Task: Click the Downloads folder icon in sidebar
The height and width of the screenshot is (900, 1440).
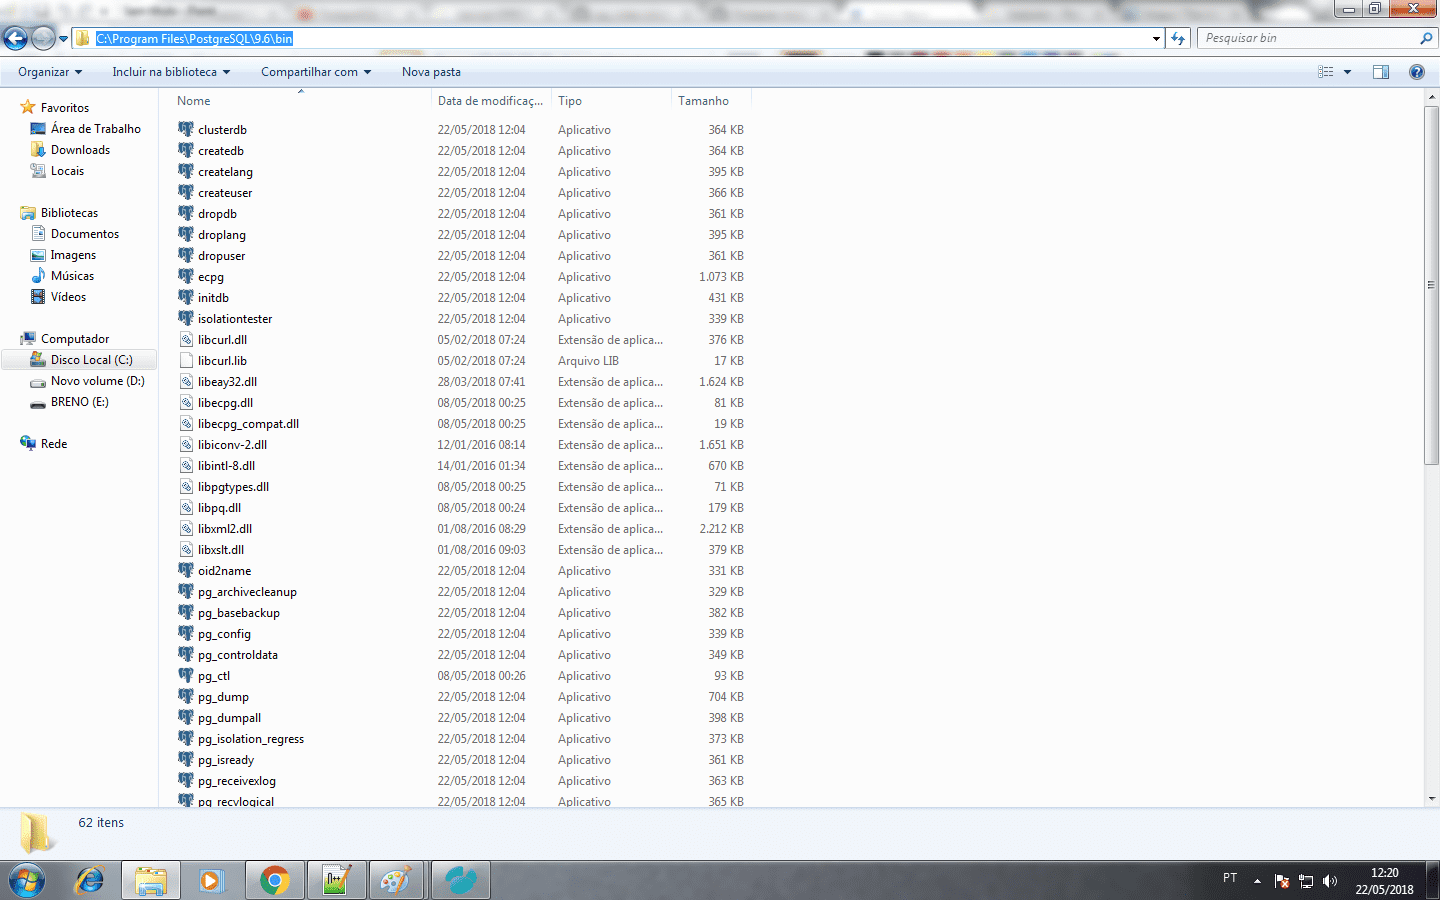Action: (x=38, y=149)
